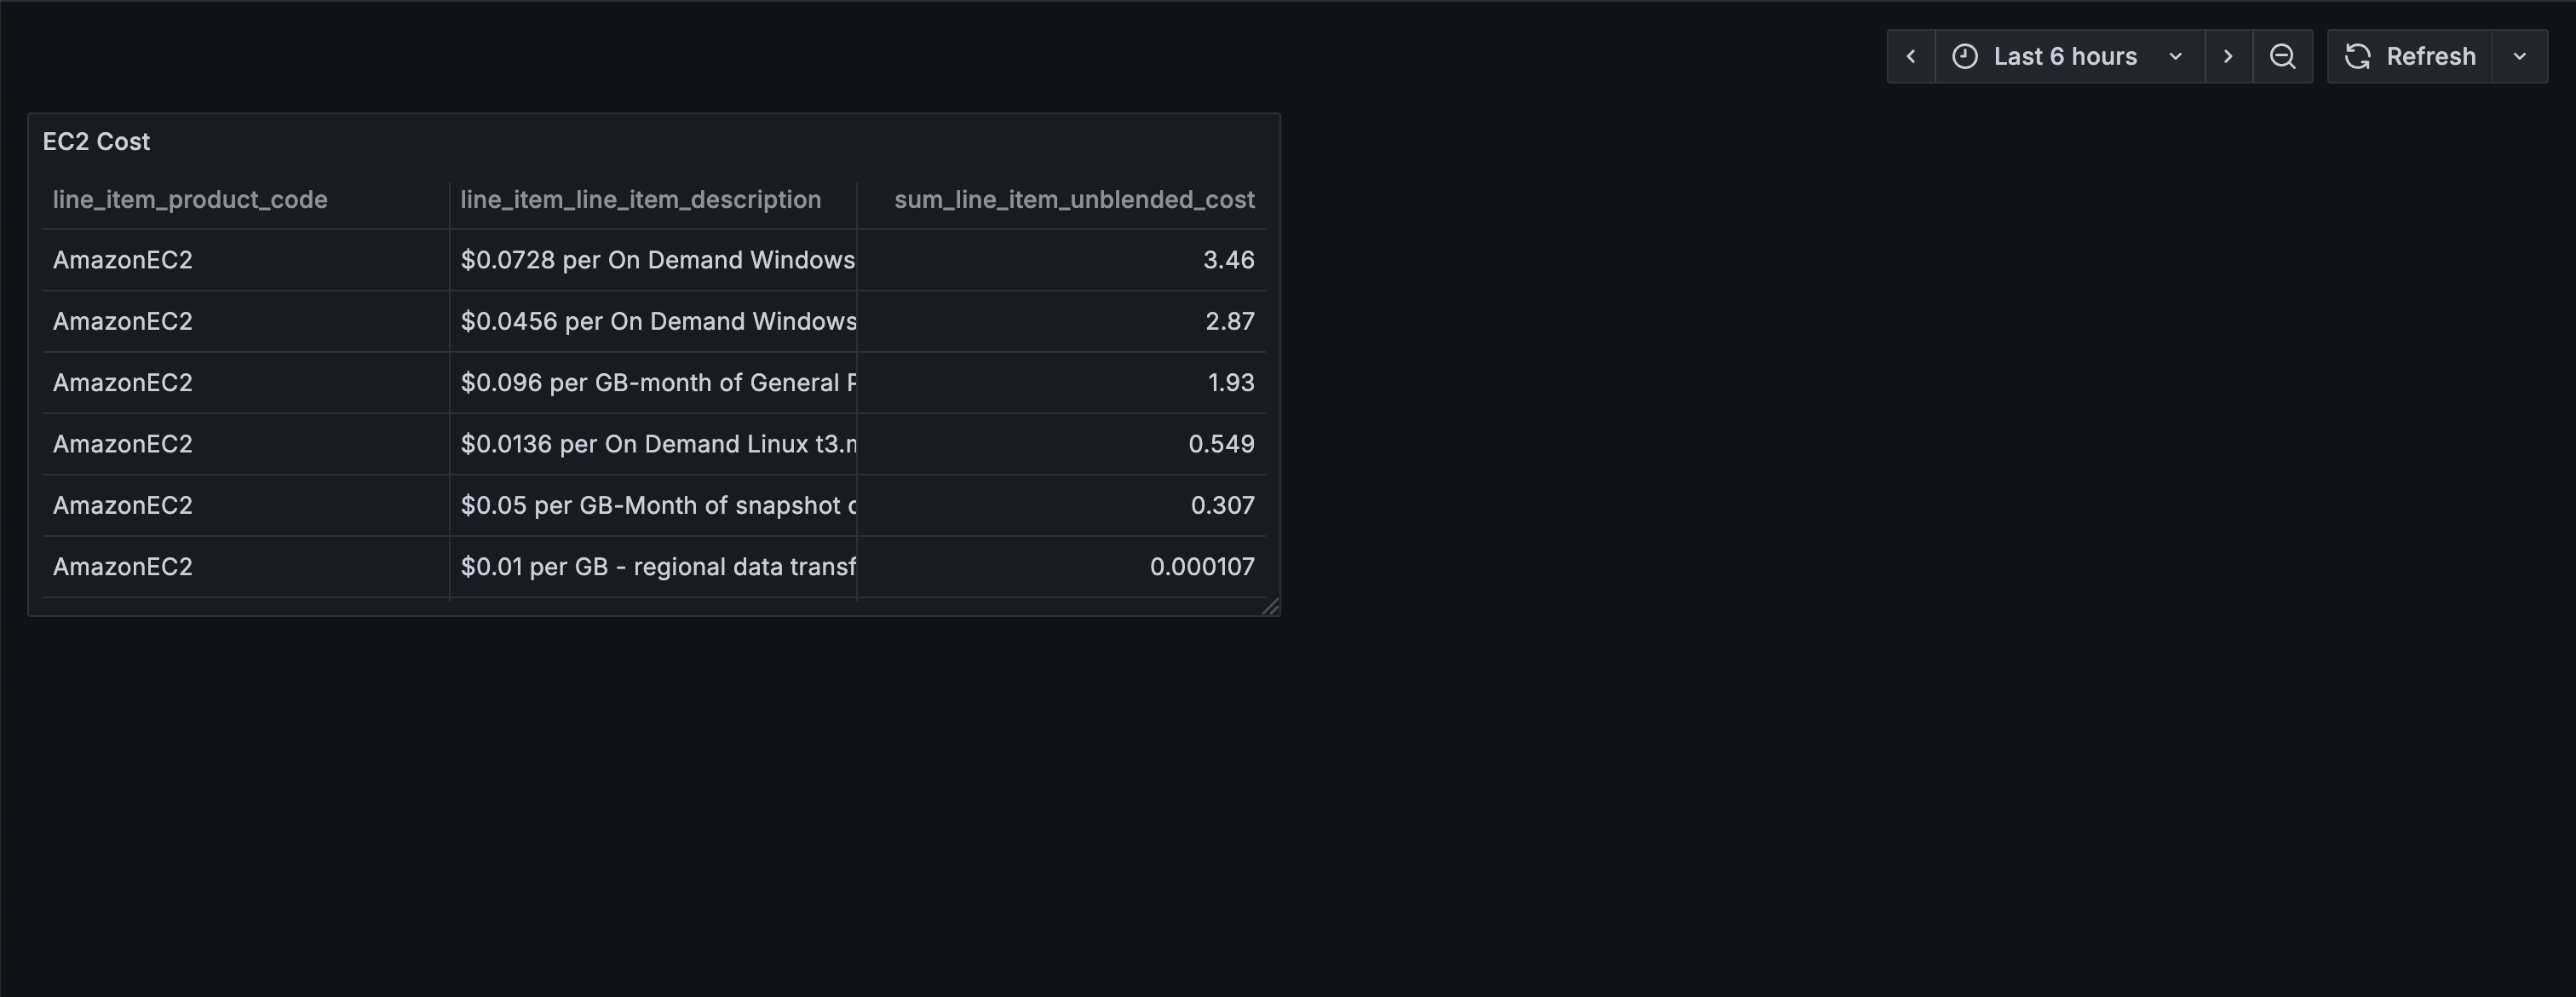Click the $0.0456 per On Demand Windows cell
The image size is (2576, 997).
click(657, 321)
